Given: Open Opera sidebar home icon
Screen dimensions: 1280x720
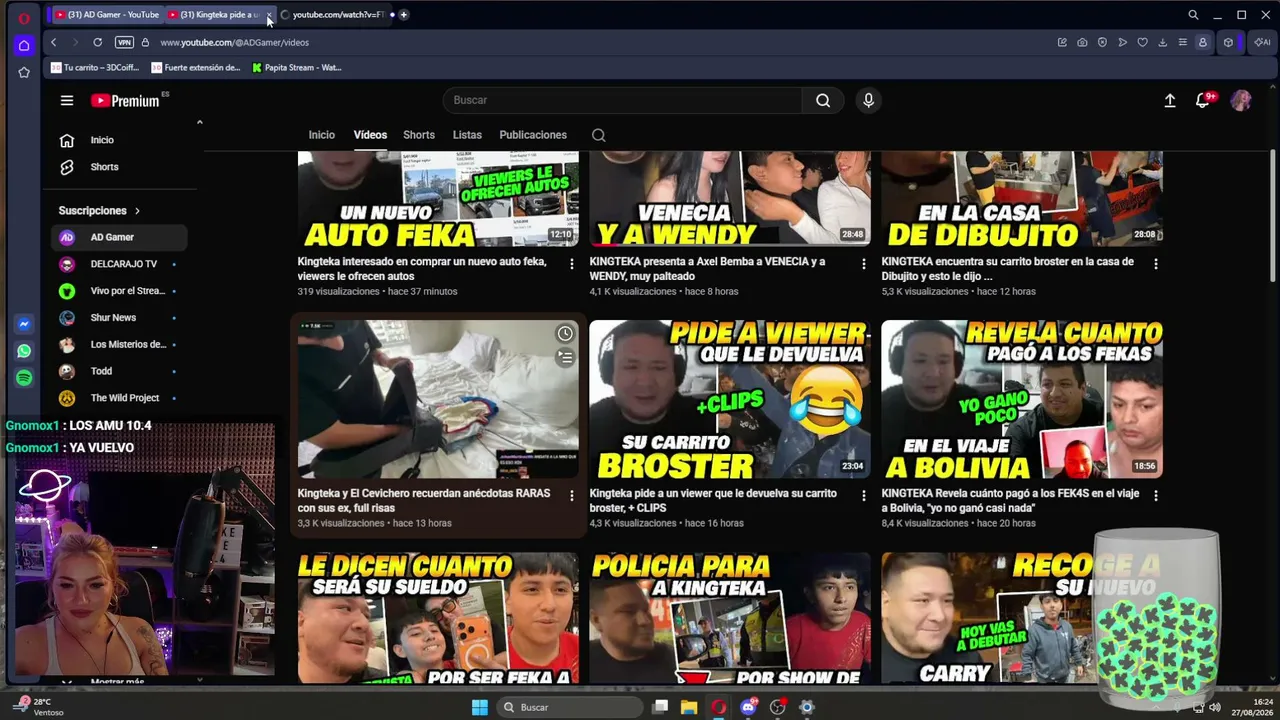Looking at the screenshot, I should point(24,45).
